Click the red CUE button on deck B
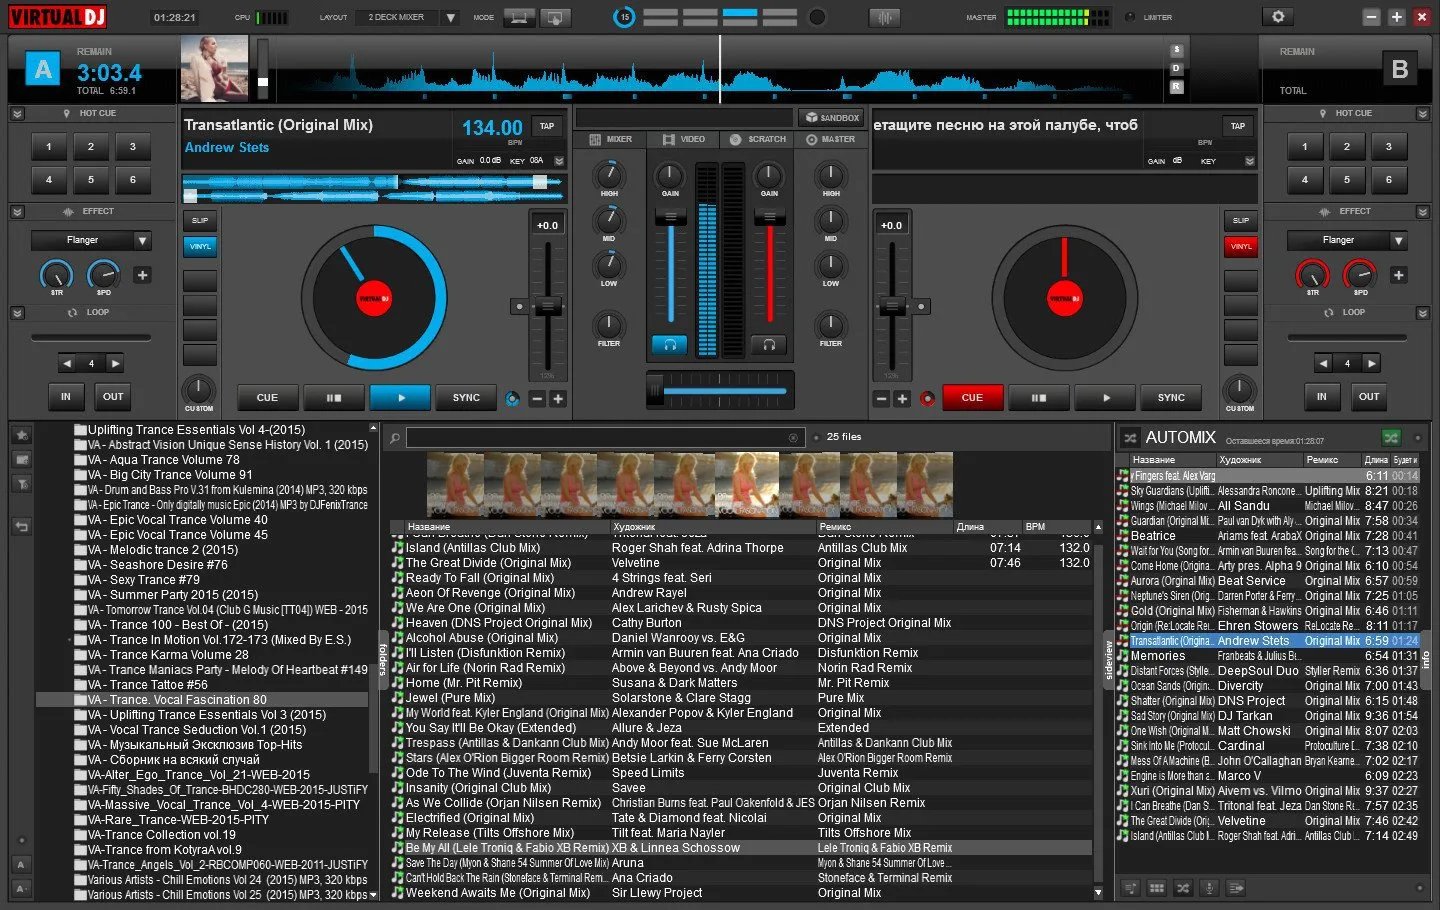The height and width of the screenshot is (910, 1440). coord(972,397)
